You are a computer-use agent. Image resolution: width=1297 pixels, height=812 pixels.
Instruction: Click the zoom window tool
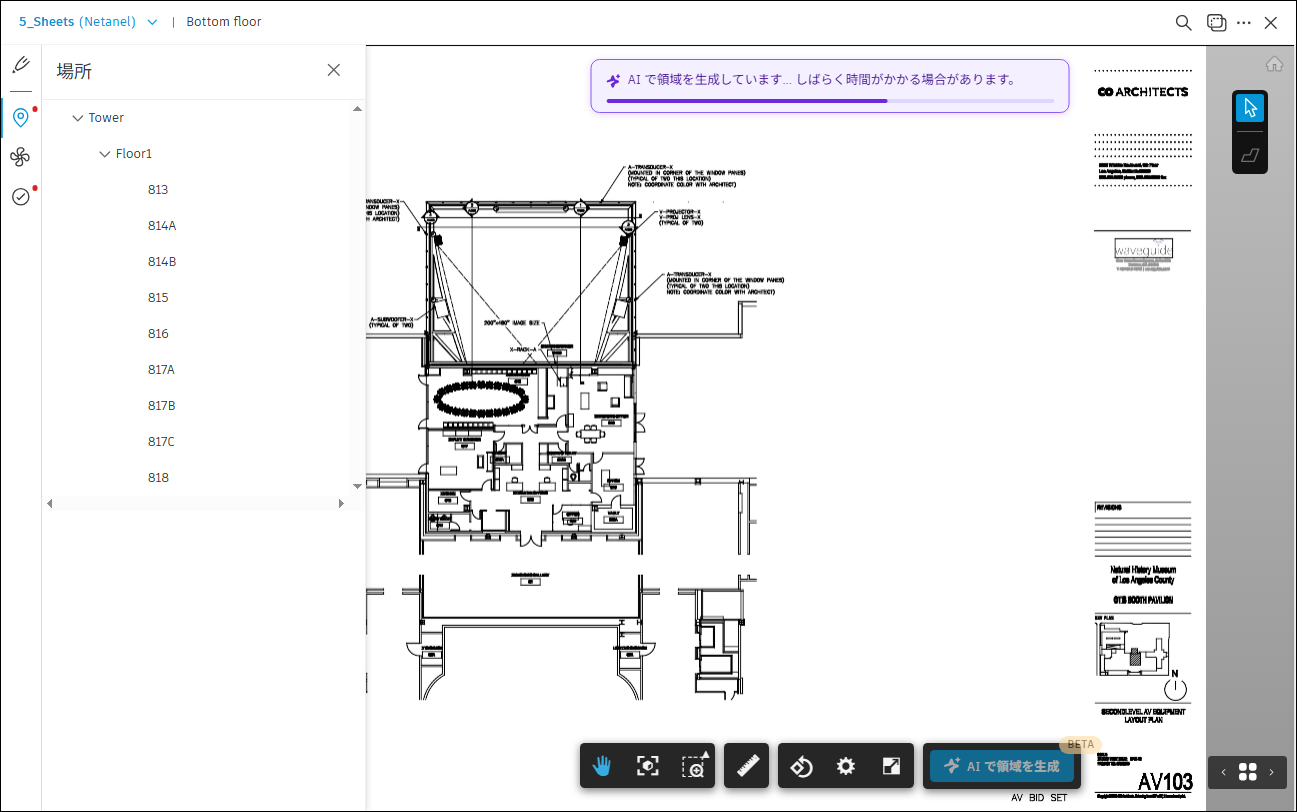tap(693, 766)
